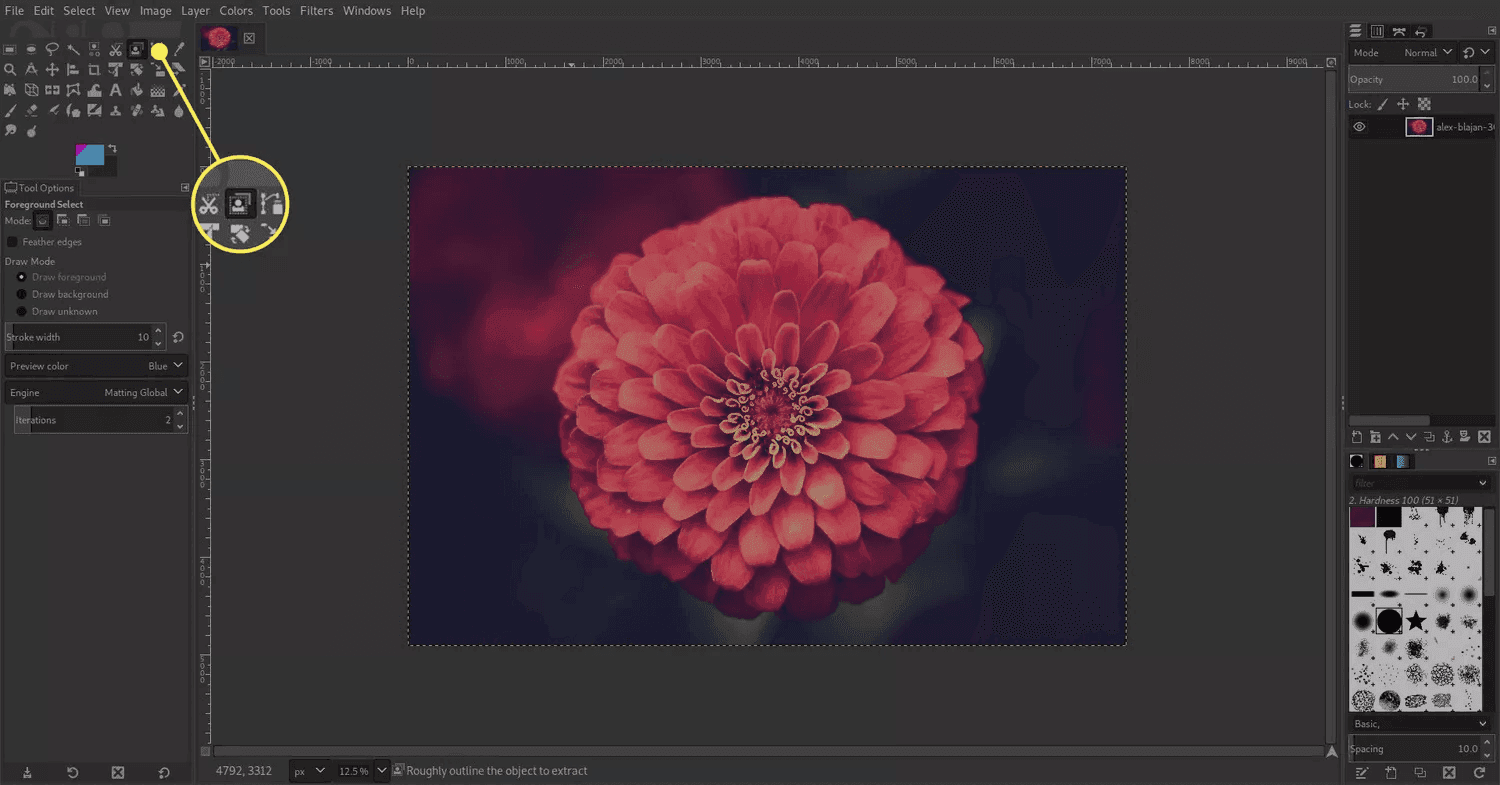Viewport: 1500px width, 785px height.
Task: Open the Layer menu
Action: coord(196,11)
